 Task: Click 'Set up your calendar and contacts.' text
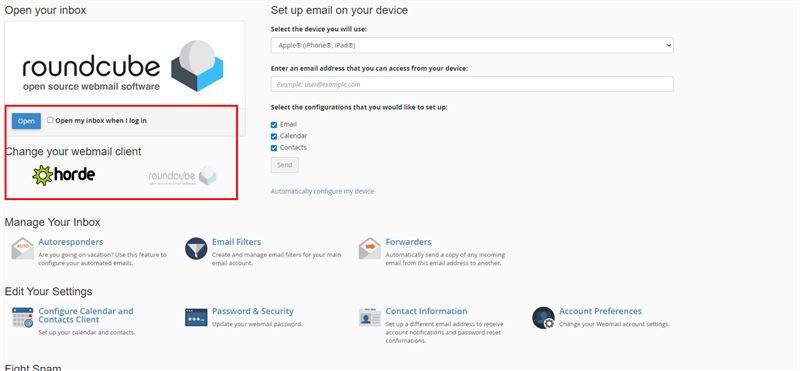point(87,333)
